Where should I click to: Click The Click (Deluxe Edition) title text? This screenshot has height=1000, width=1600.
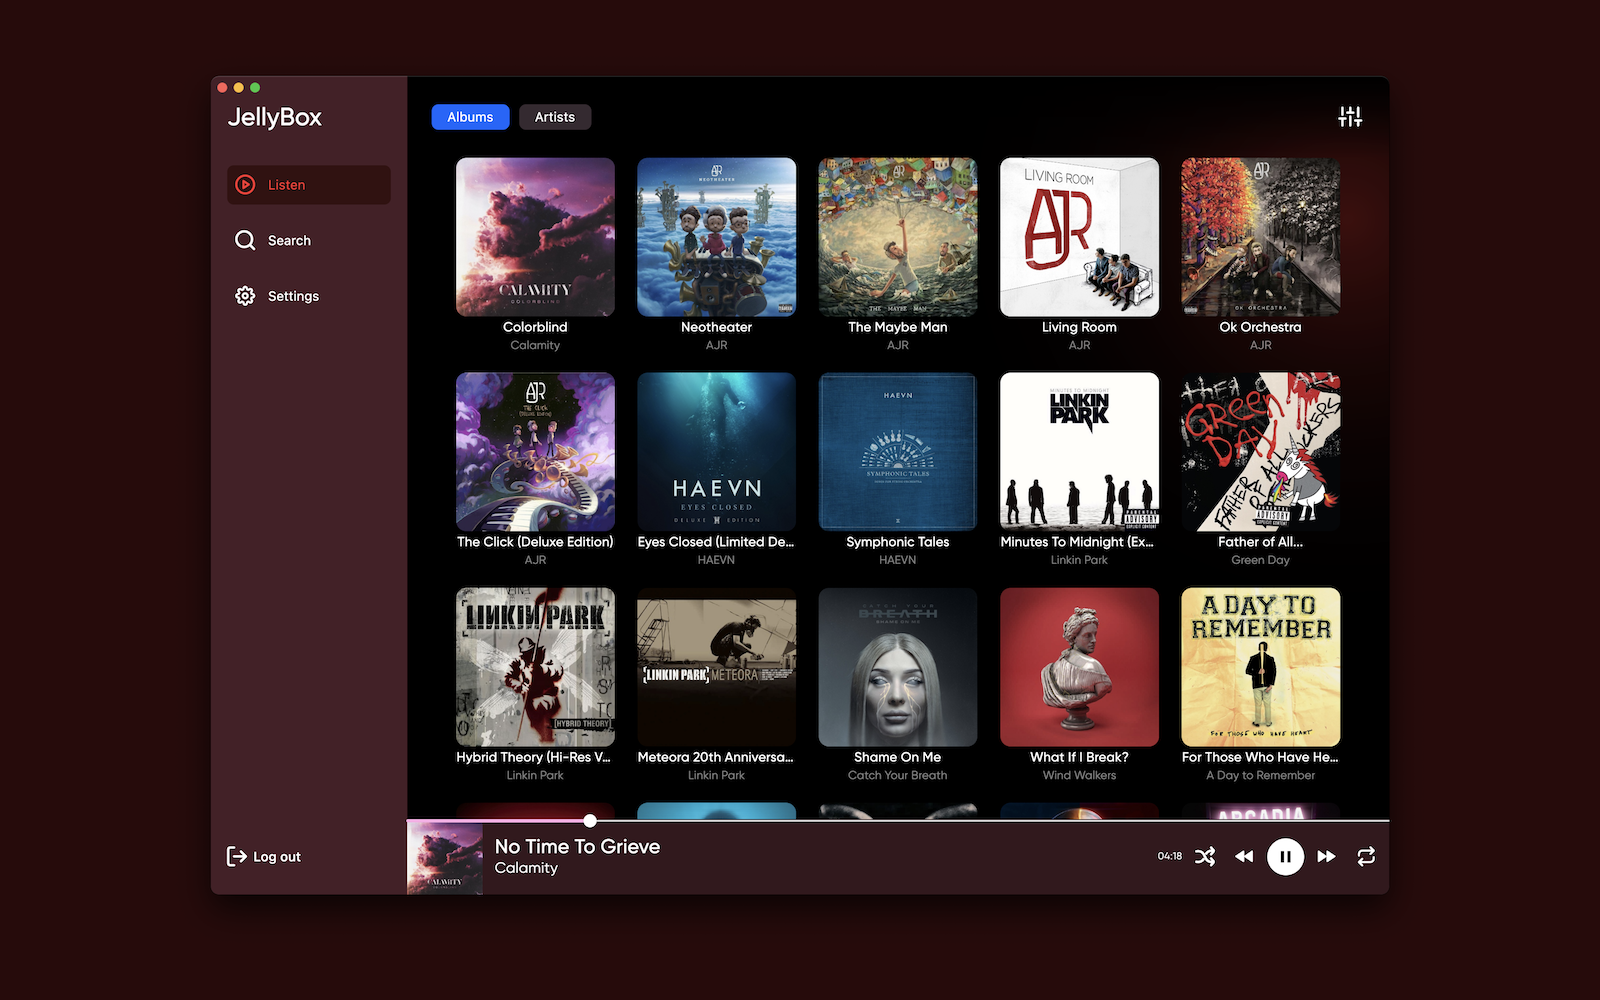(x=535, y=542)
